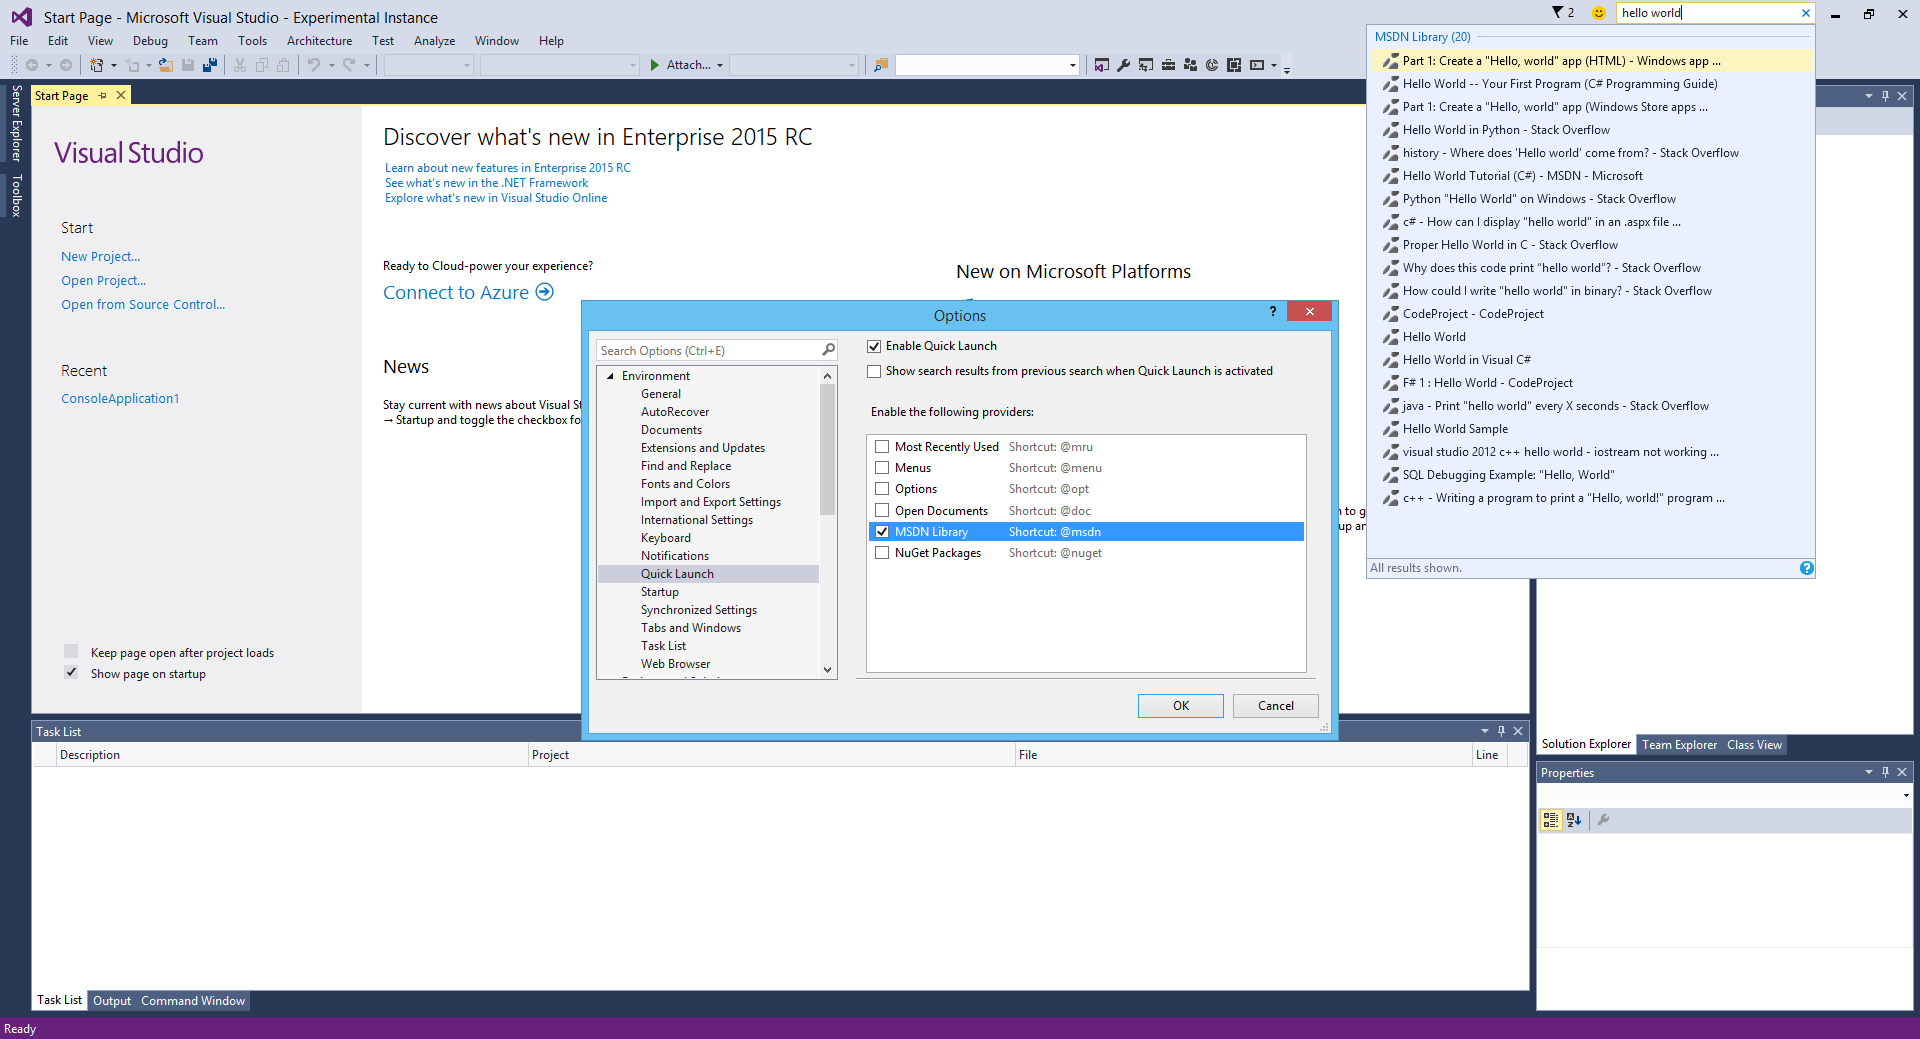Uncheck the MSDN Library provider

pos(882,532)
